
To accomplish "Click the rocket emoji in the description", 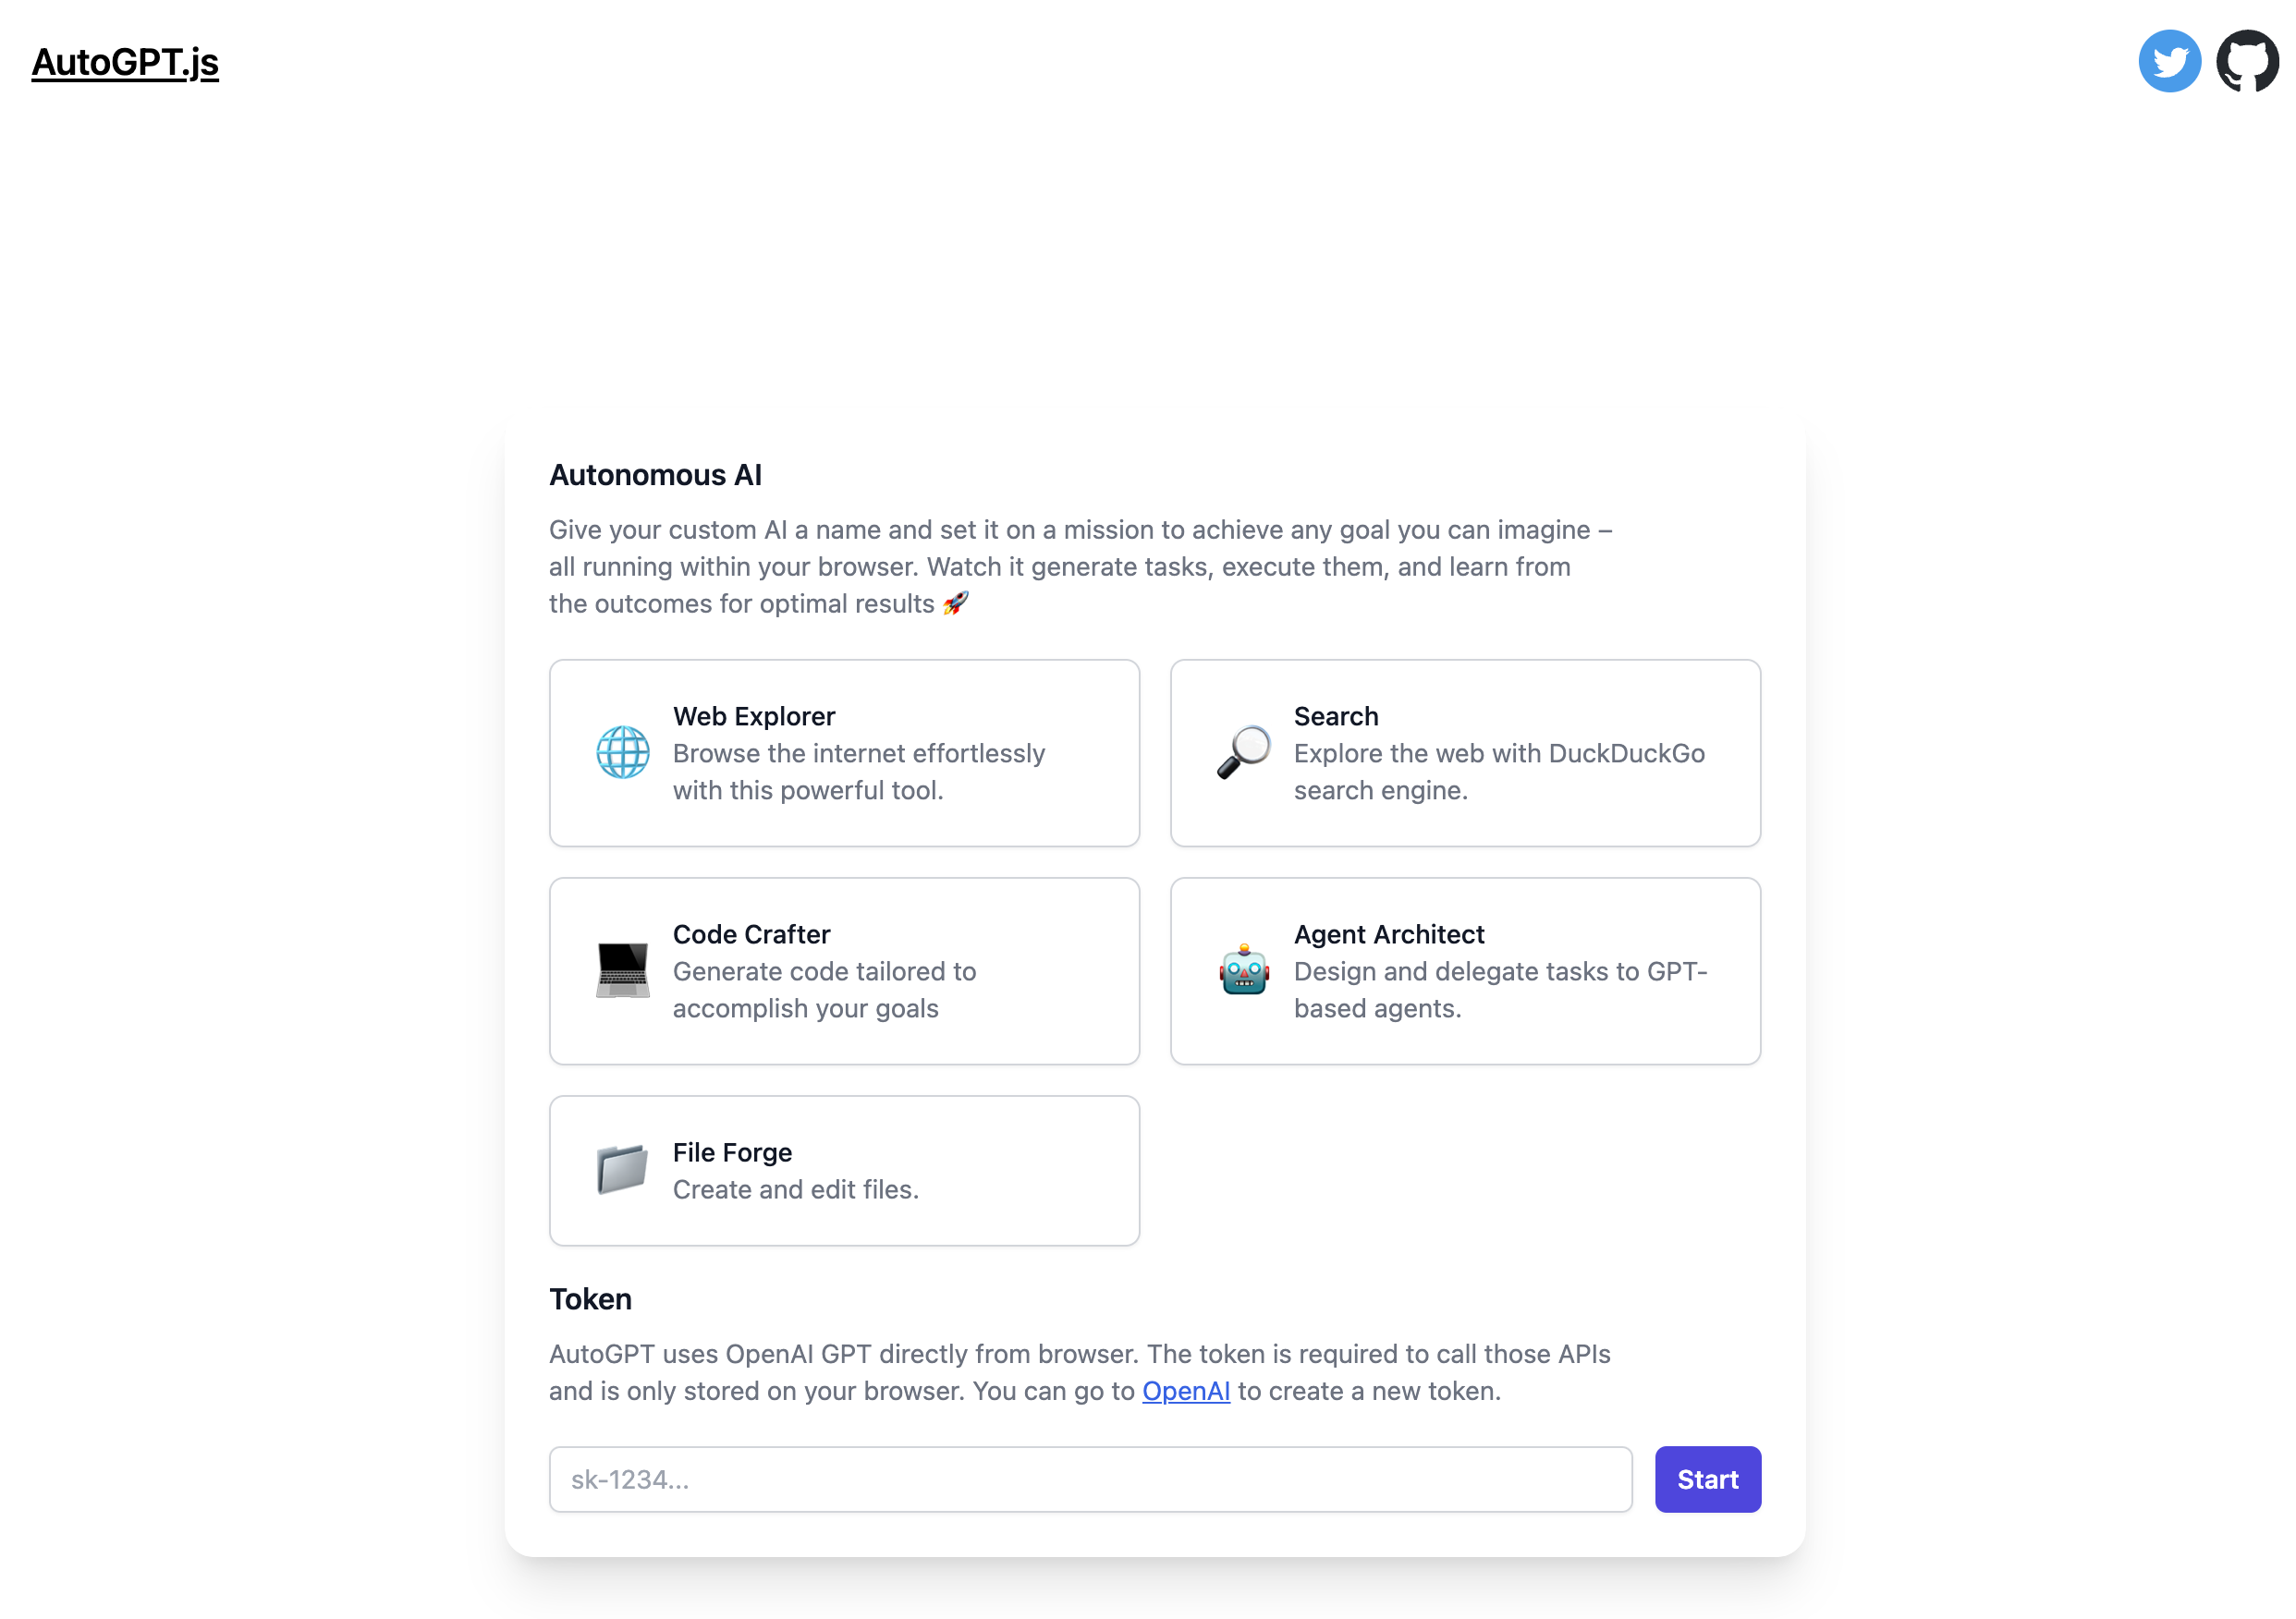I will 955,602.
